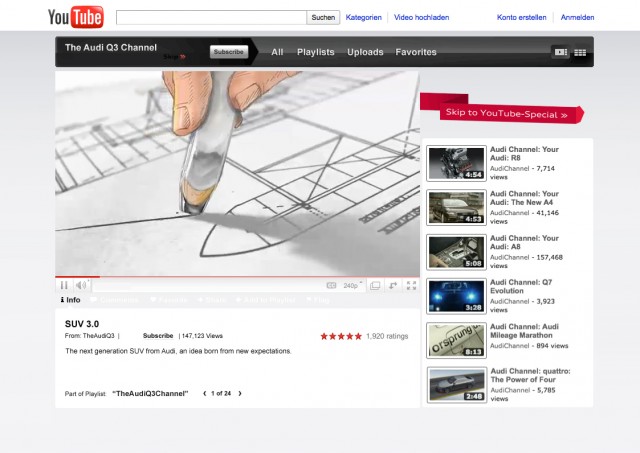Click title 'Audi Channel: Your Audi: The New A4'
The image size is (640, 453).
[x=524, y=198]
